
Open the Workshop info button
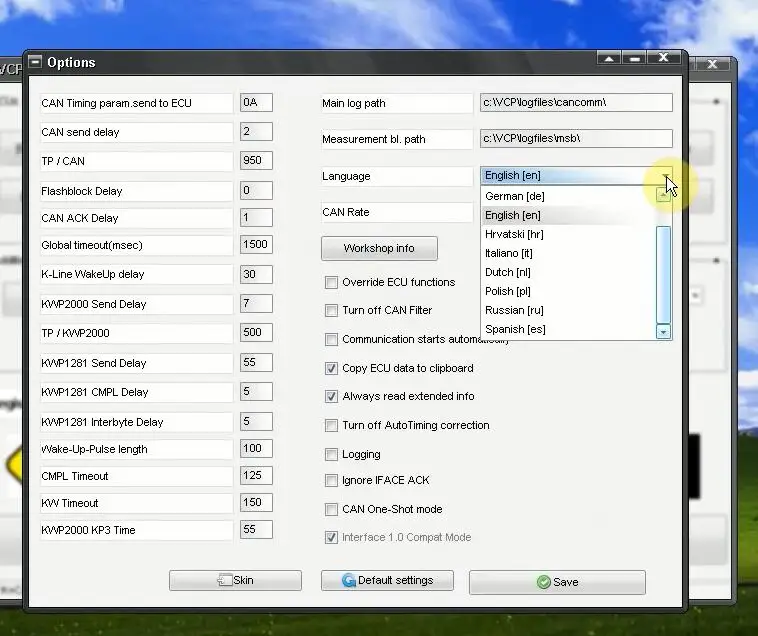click(x=379, y=248)
